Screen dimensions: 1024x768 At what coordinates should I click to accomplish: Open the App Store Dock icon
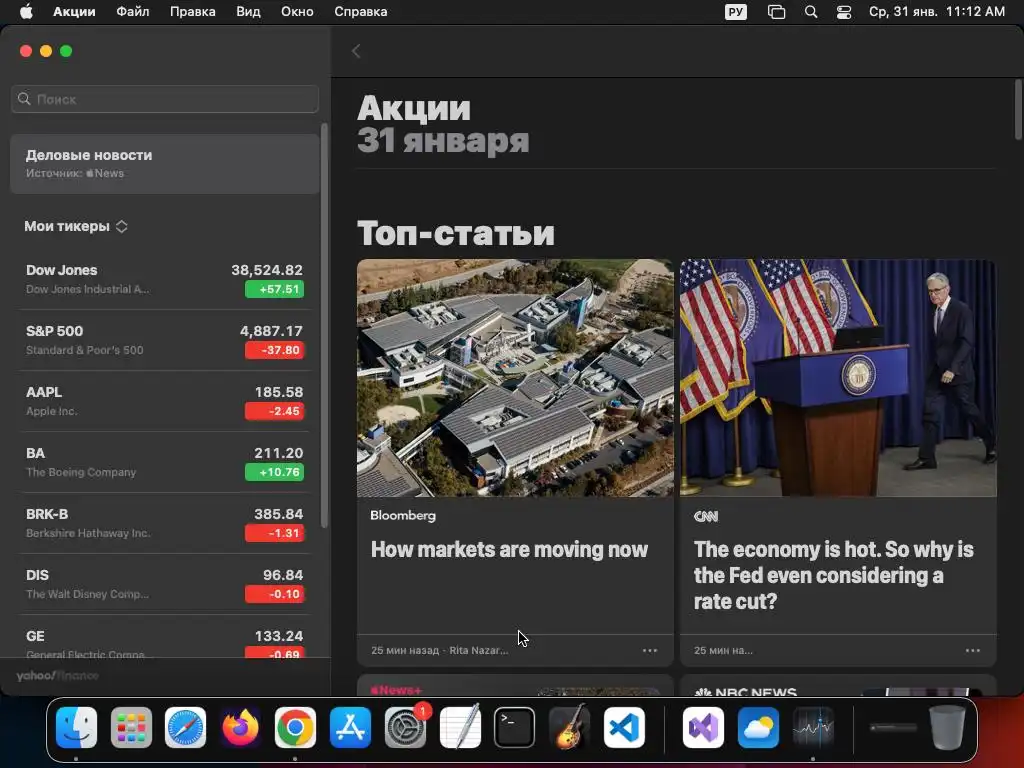(x=350, y=727)
